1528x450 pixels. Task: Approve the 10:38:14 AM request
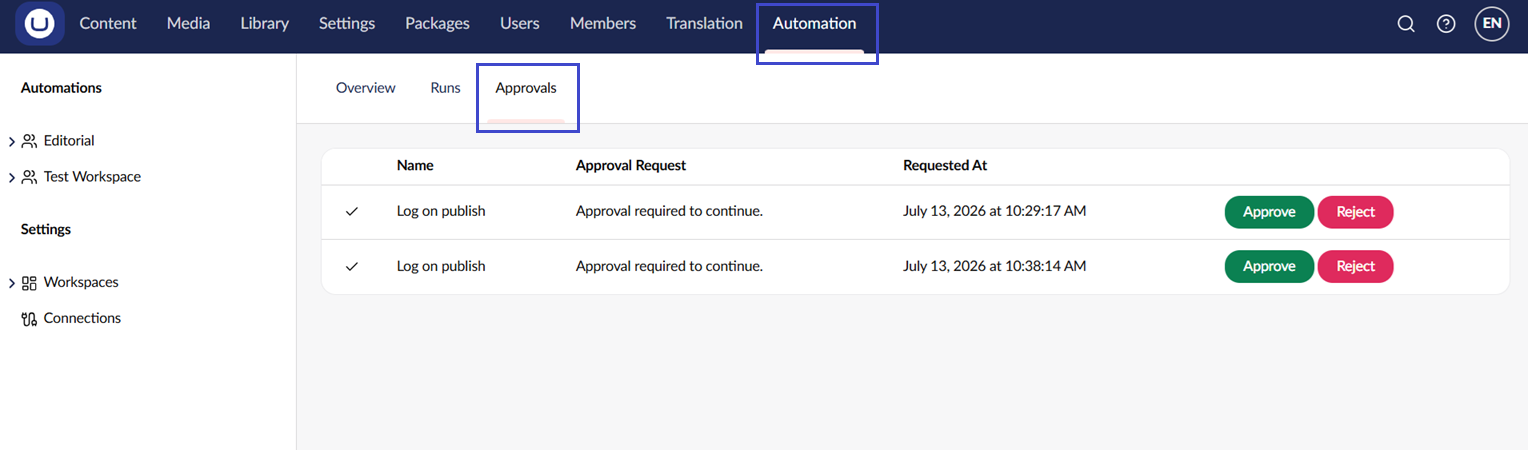pyautogui.click(x=1269, y=266)
